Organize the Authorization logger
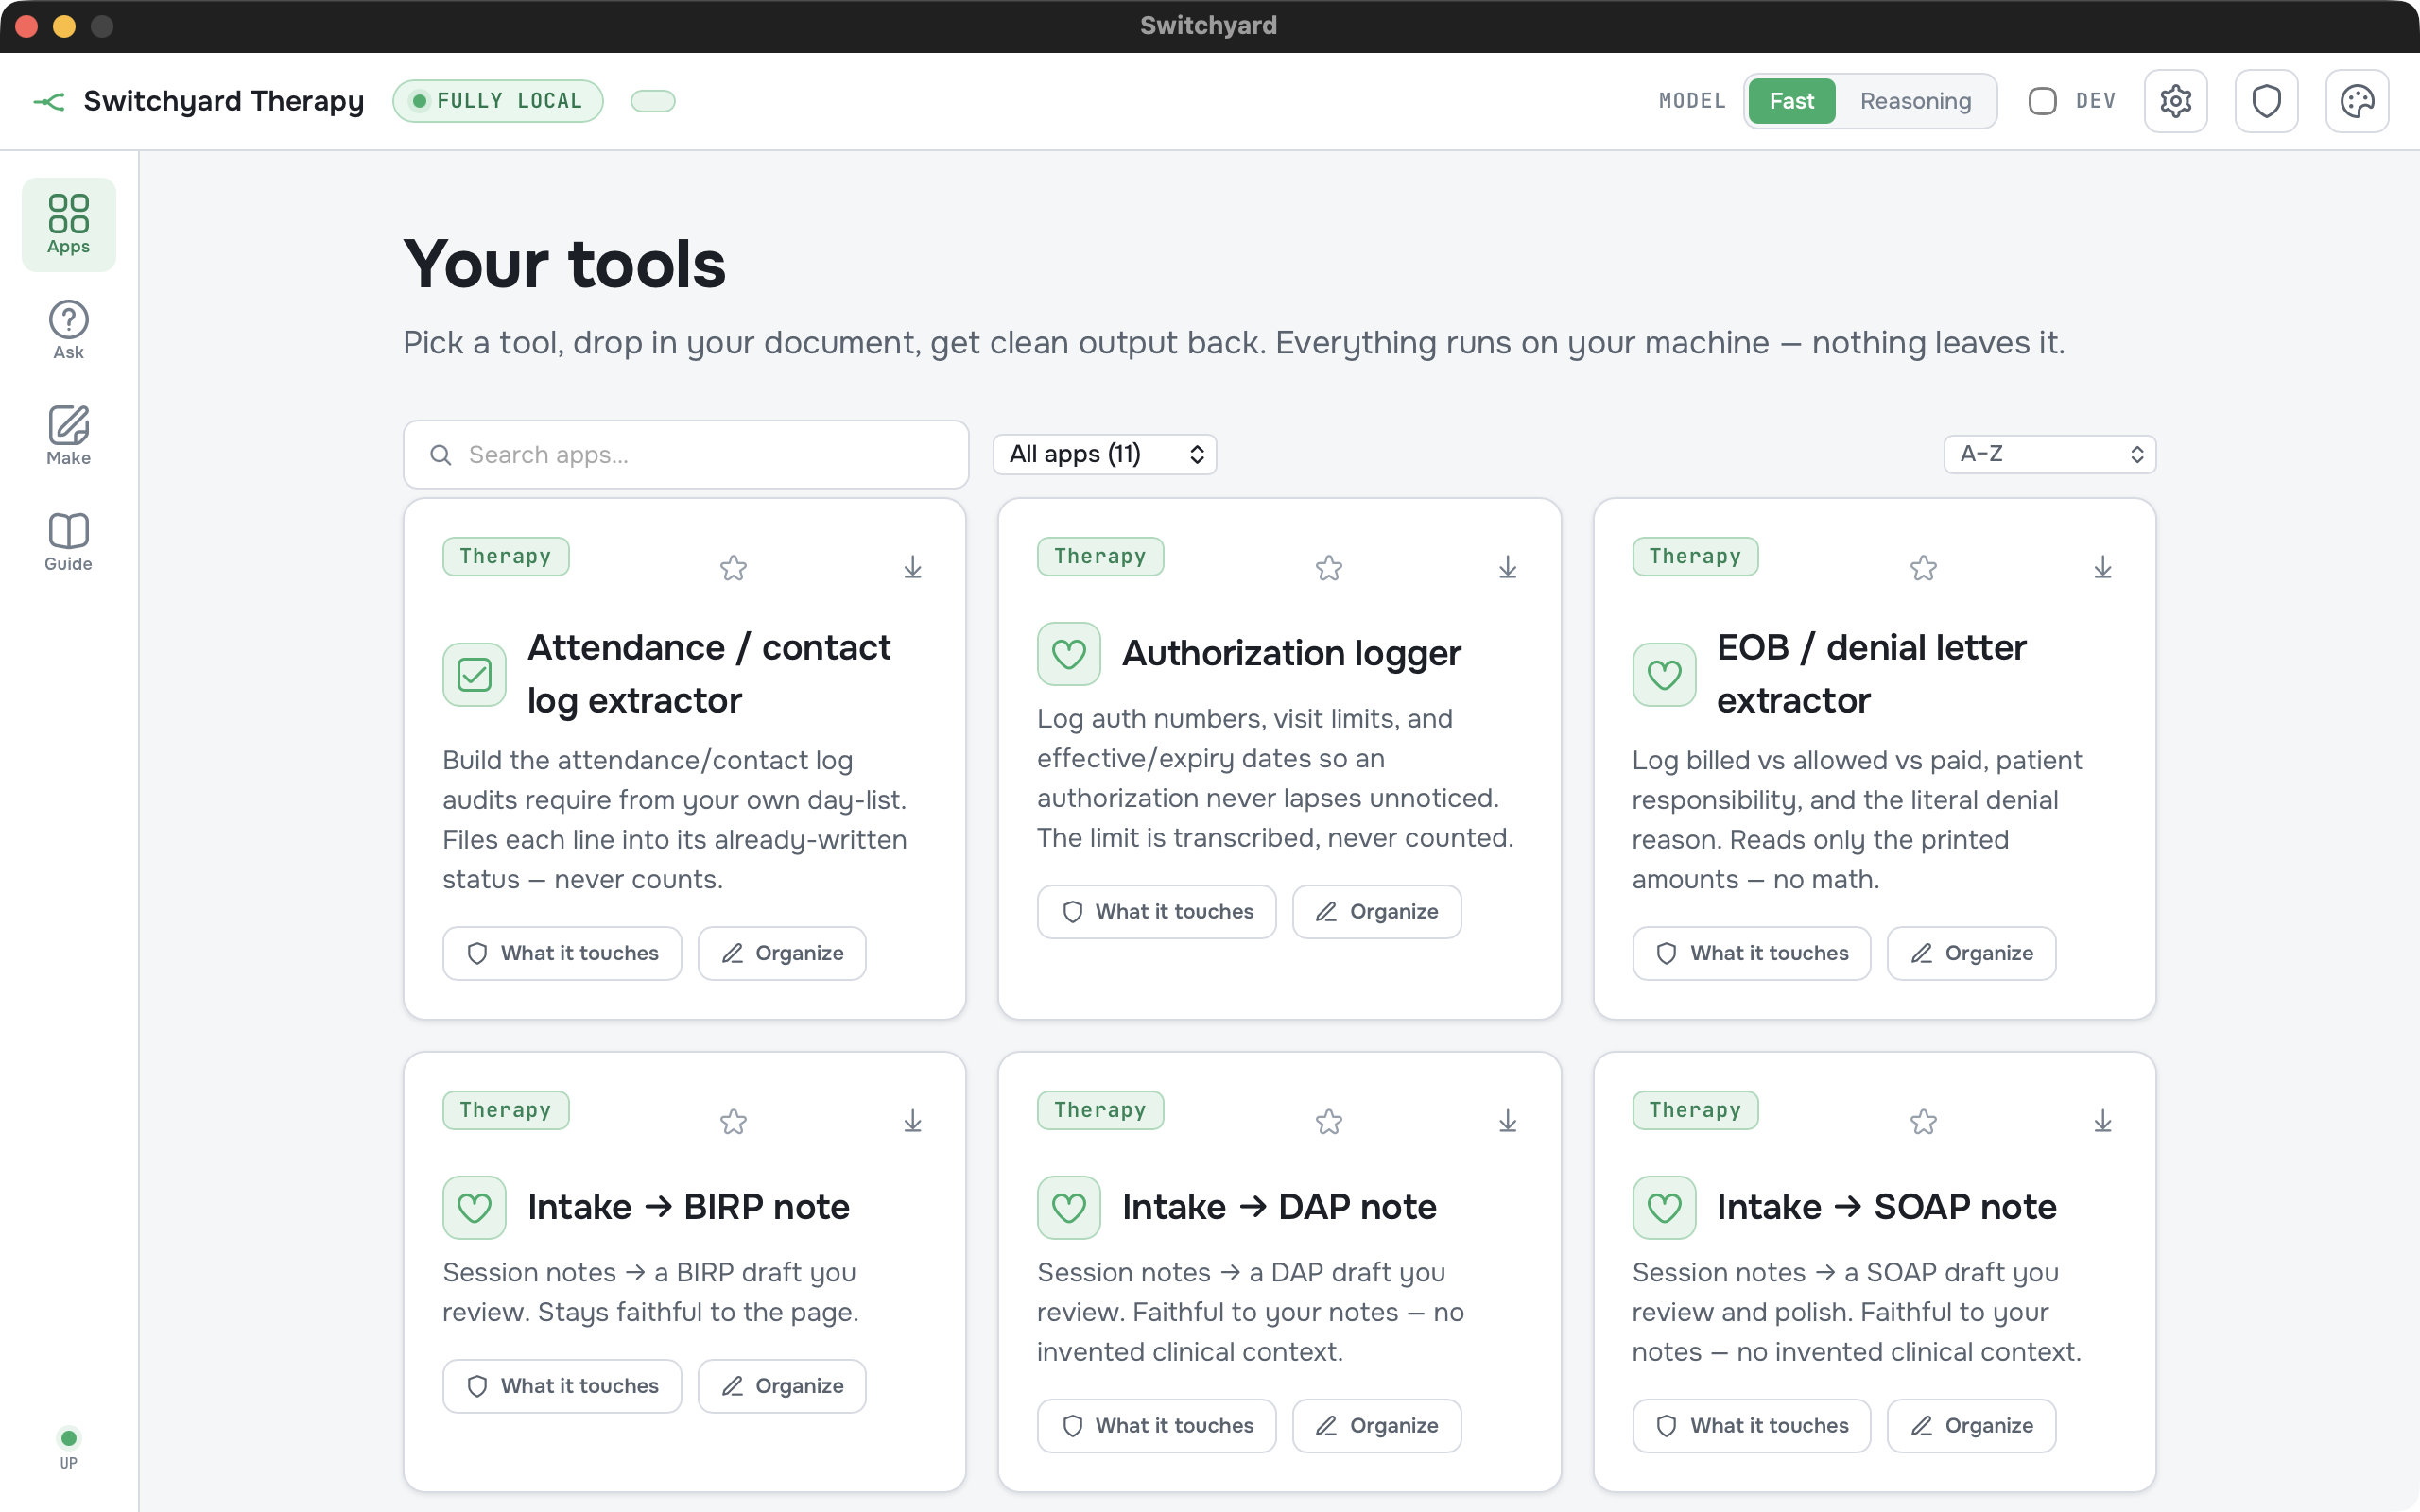The width and height of the screenshot is (2420, 1512). tap(1376, 912)
